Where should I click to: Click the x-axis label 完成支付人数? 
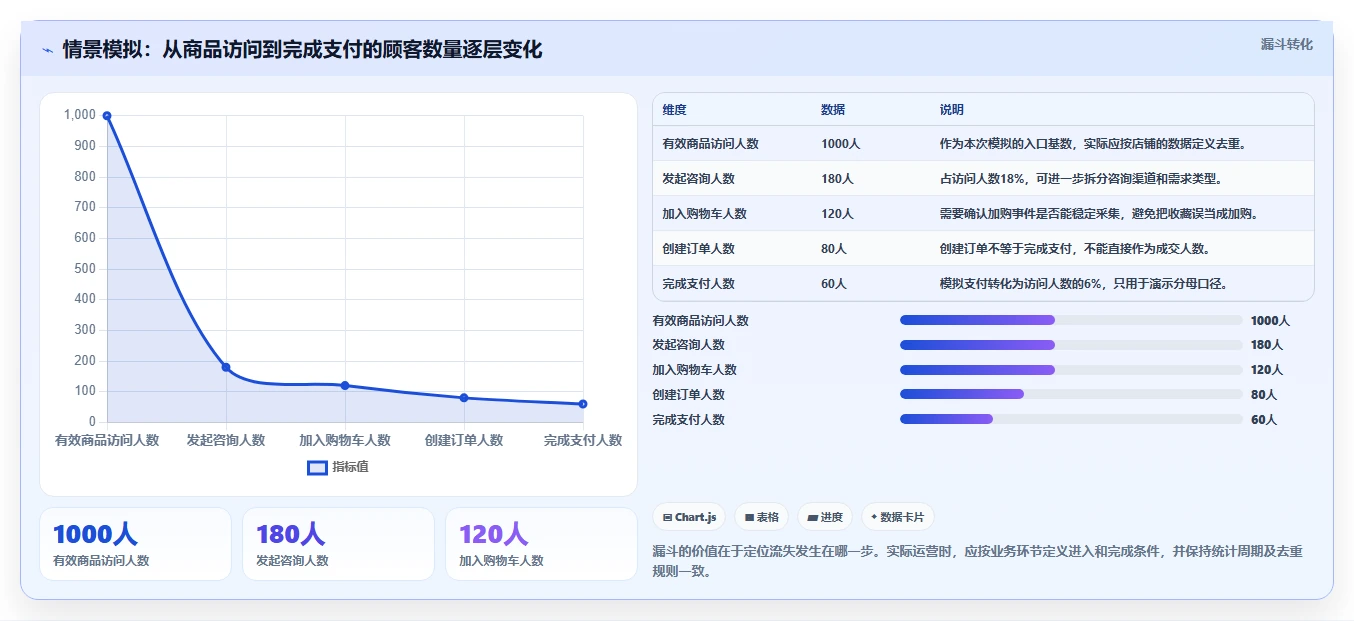click(583, 440)
